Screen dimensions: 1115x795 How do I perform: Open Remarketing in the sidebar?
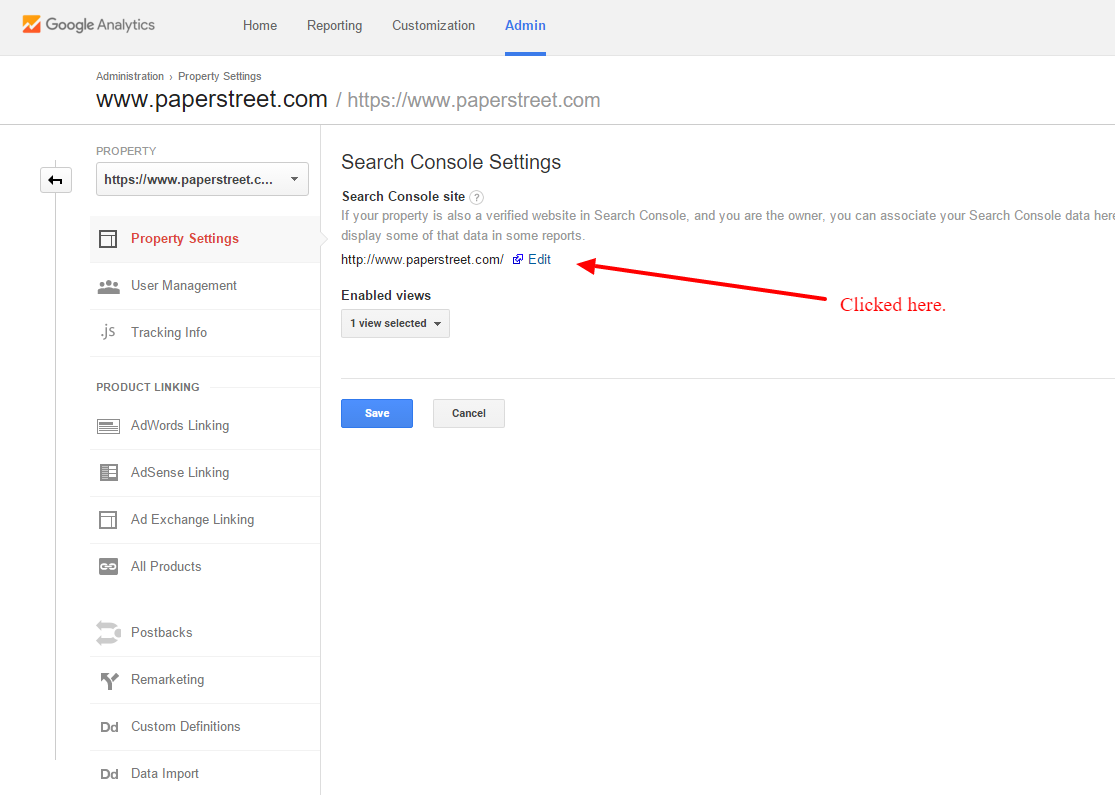click(x=205, y=680)
